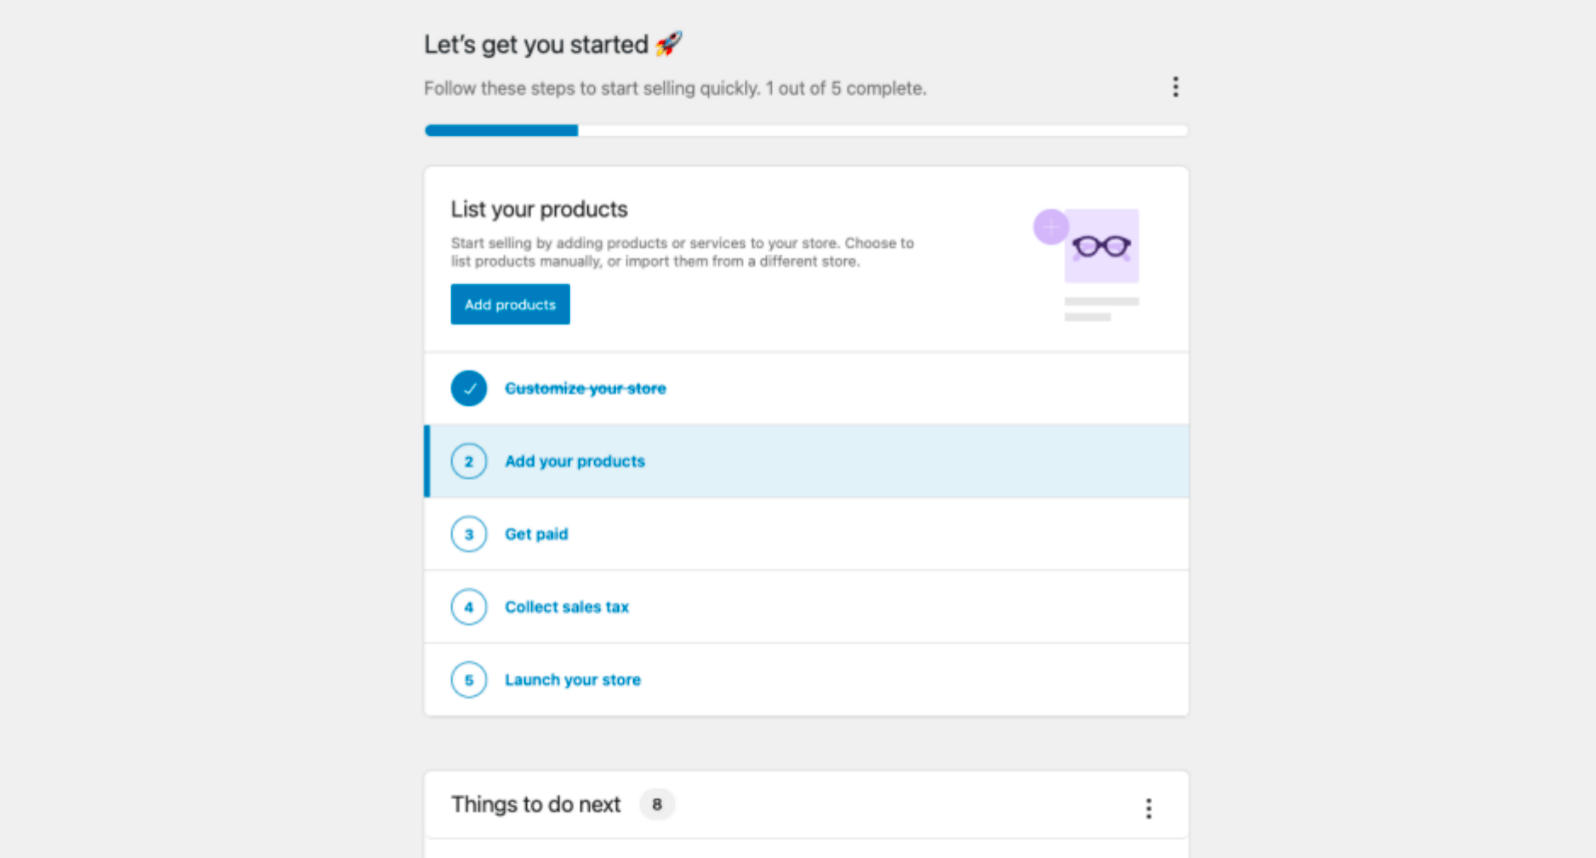The image size is (1596, 858).
Task: Open the Things to do next options menu
Action: [x=1148, y=808]
